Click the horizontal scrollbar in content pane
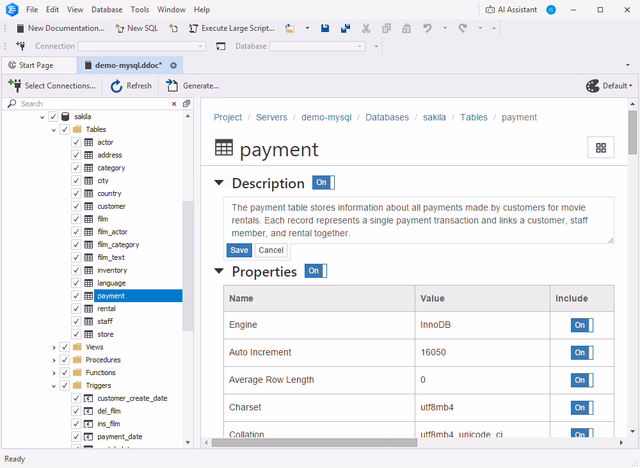Image resolution: width=640 pixels, height=468 pixels. [314, 442]
